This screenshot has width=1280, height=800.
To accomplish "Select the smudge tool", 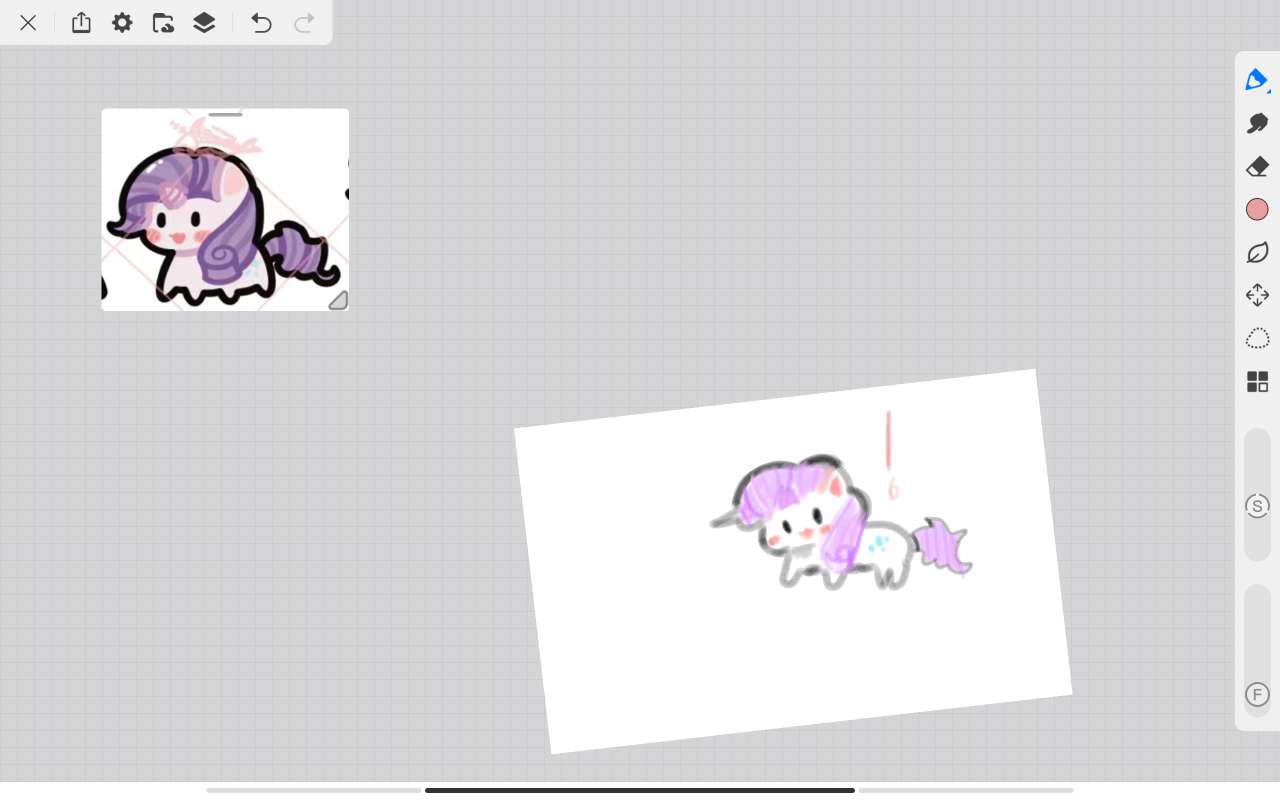I will coord(1257,123).
